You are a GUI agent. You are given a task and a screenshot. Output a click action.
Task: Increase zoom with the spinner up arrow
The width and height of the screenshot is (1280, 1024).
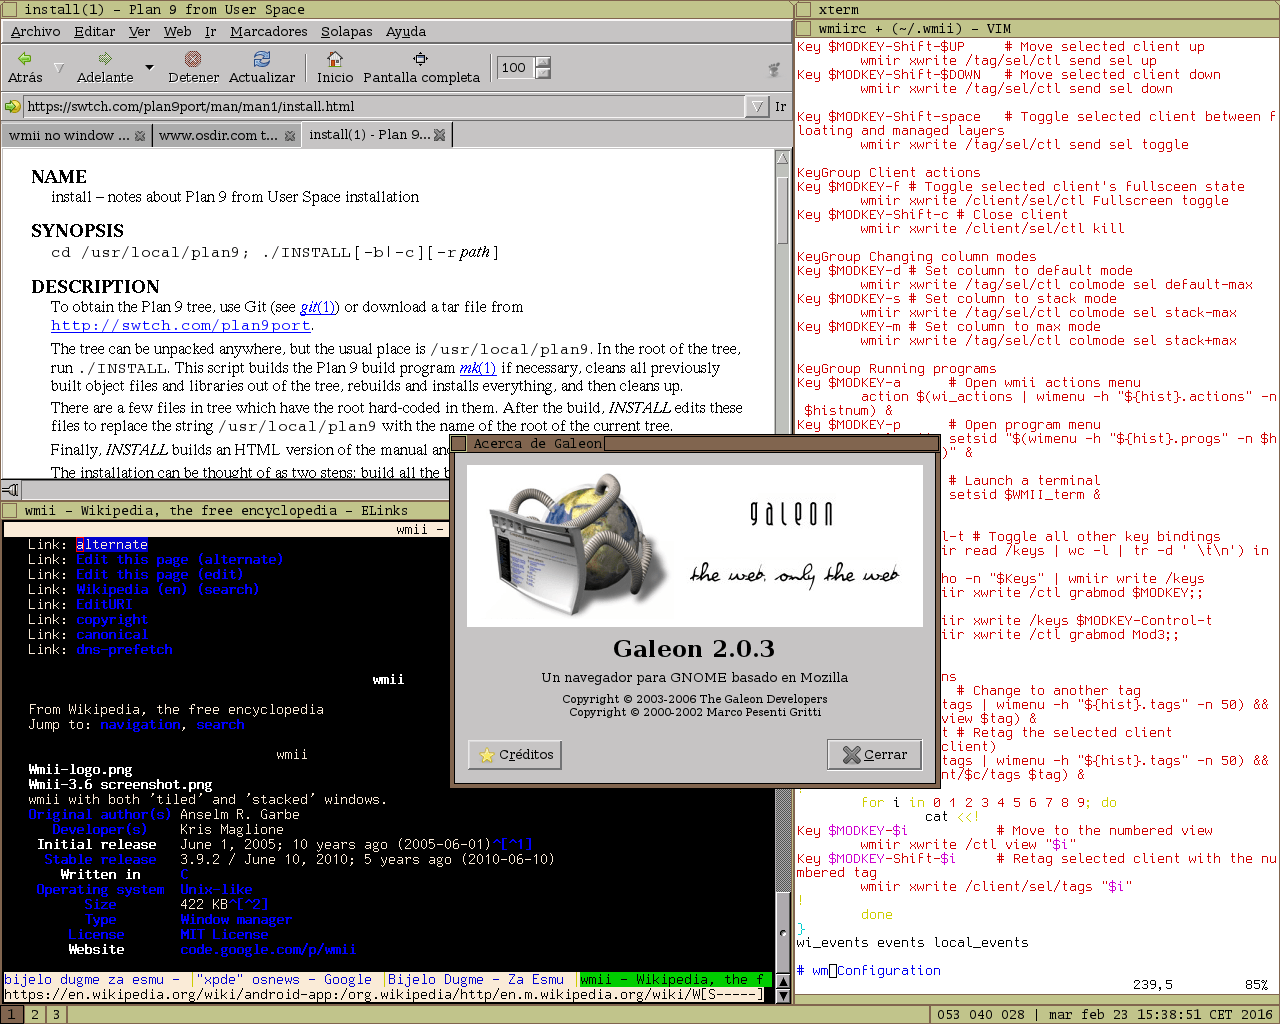(543, 62)
